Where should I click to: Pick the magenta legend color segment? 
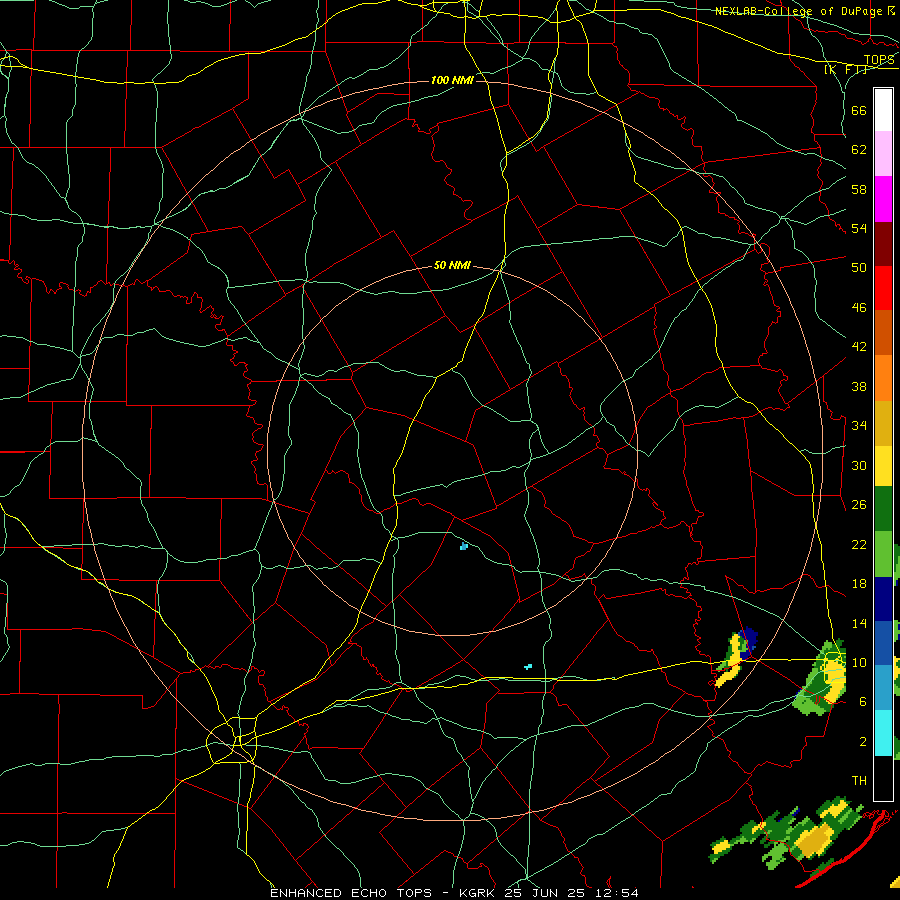(883, 199)
